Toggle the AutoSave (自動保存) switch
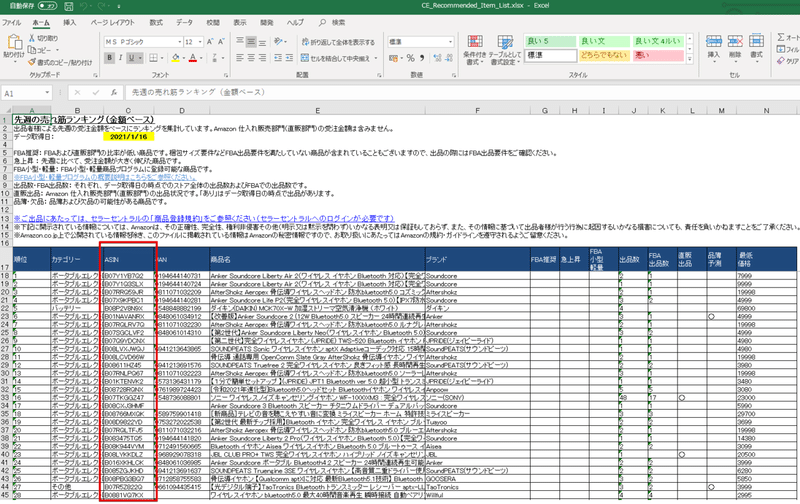This screenshot has height=504, width=800. point(47,6)
